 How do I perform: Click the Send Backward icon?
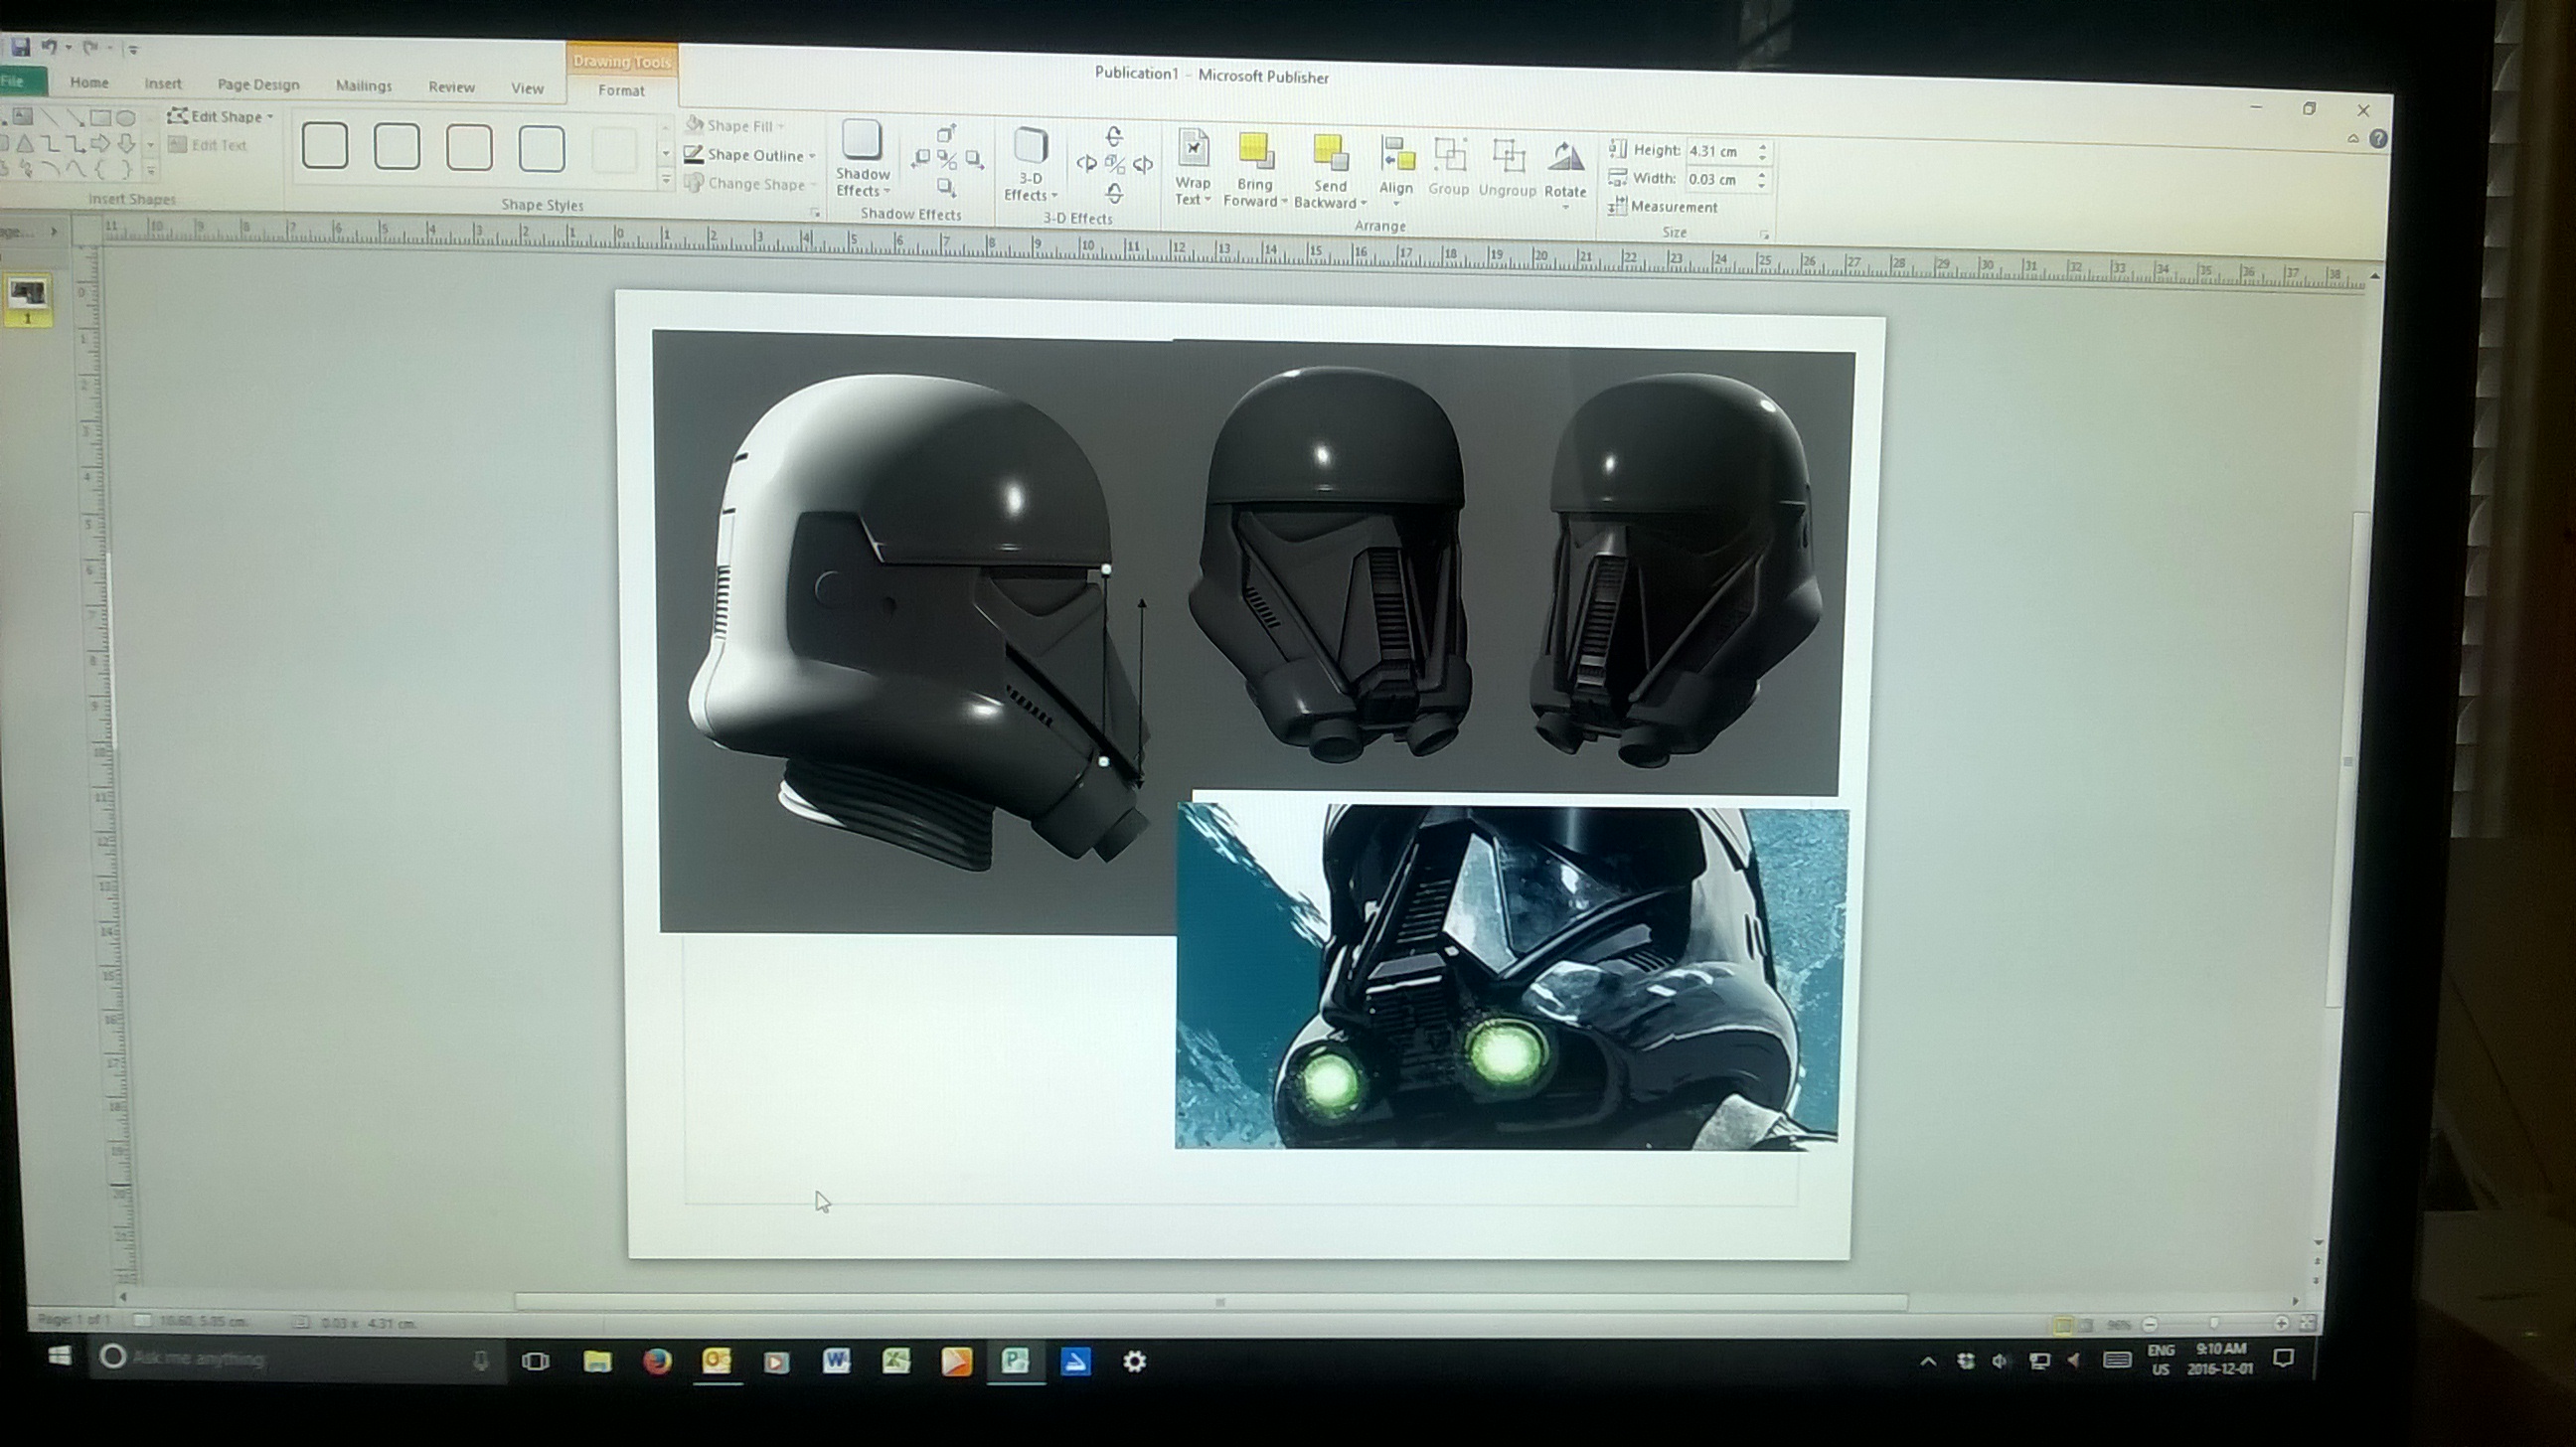click(1330, 155)
